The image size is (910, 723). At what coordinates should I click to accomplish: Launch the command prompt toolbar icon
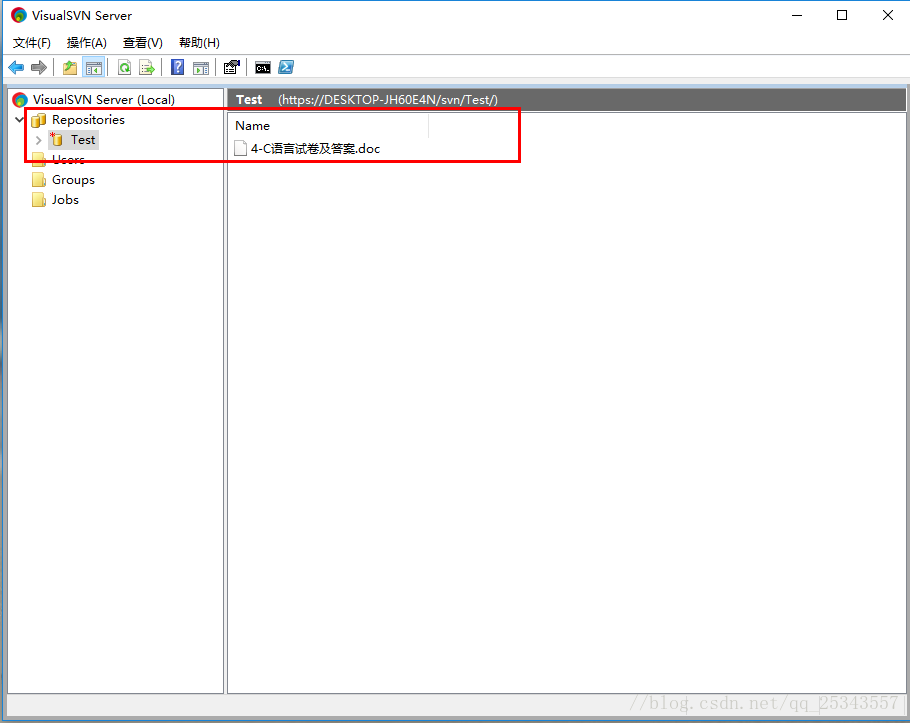[x=263, y=68]
